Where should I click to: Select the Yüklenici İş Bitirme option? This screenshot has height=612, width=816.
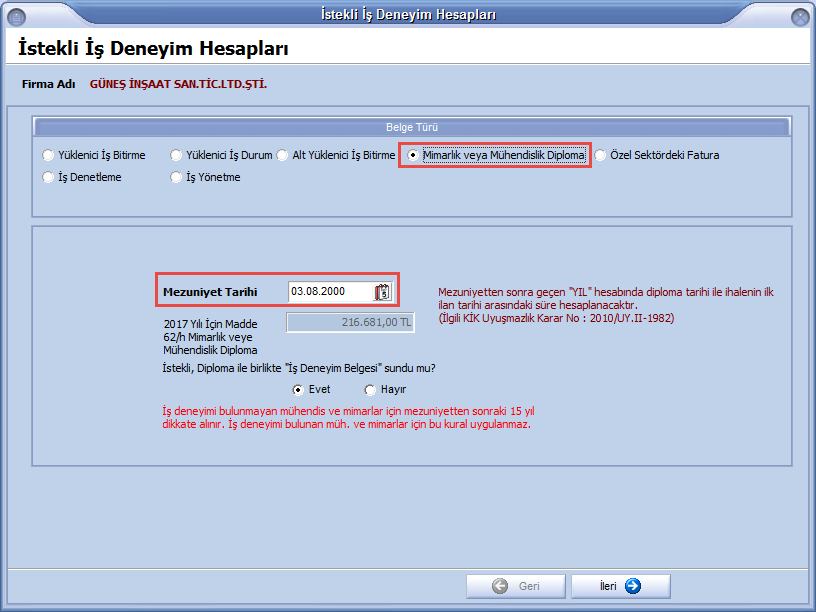(x=49, y=156)
